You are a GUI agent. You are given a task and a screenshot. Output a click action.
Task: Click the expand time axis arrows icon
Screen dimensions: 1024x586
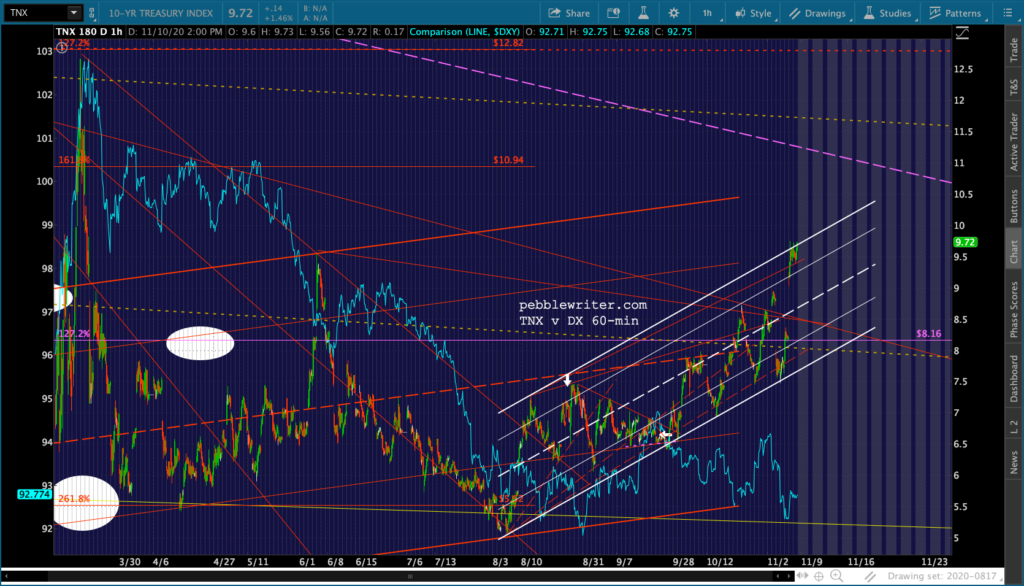click(802, 576)
